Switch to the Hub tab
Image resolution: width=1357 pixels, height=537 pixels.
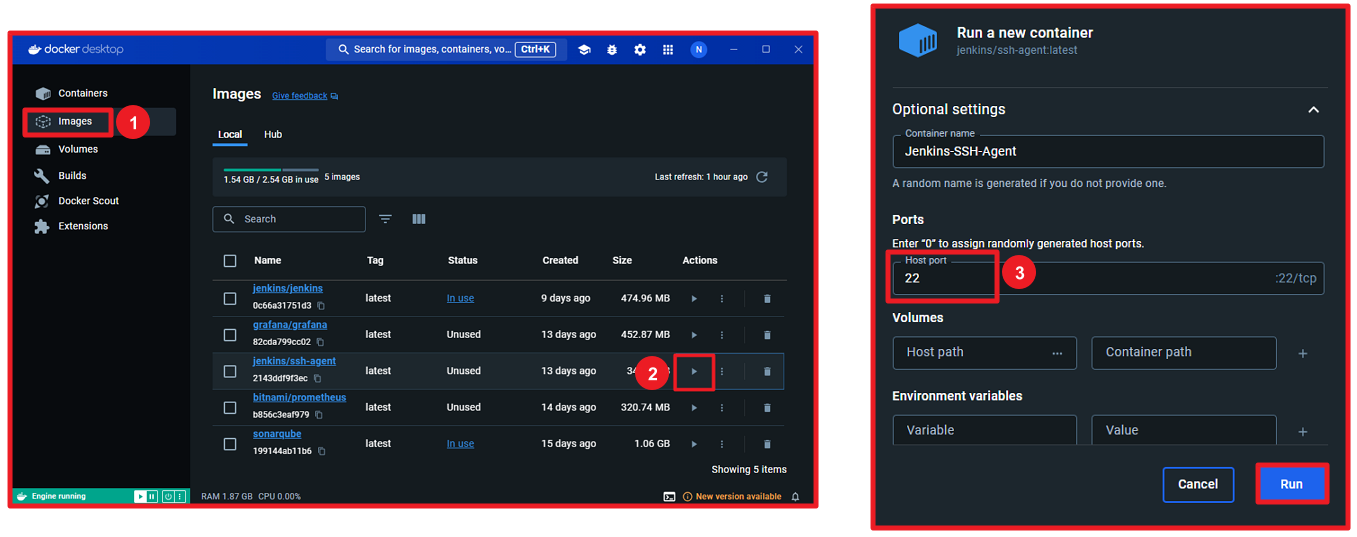click(x=273, y=134)
